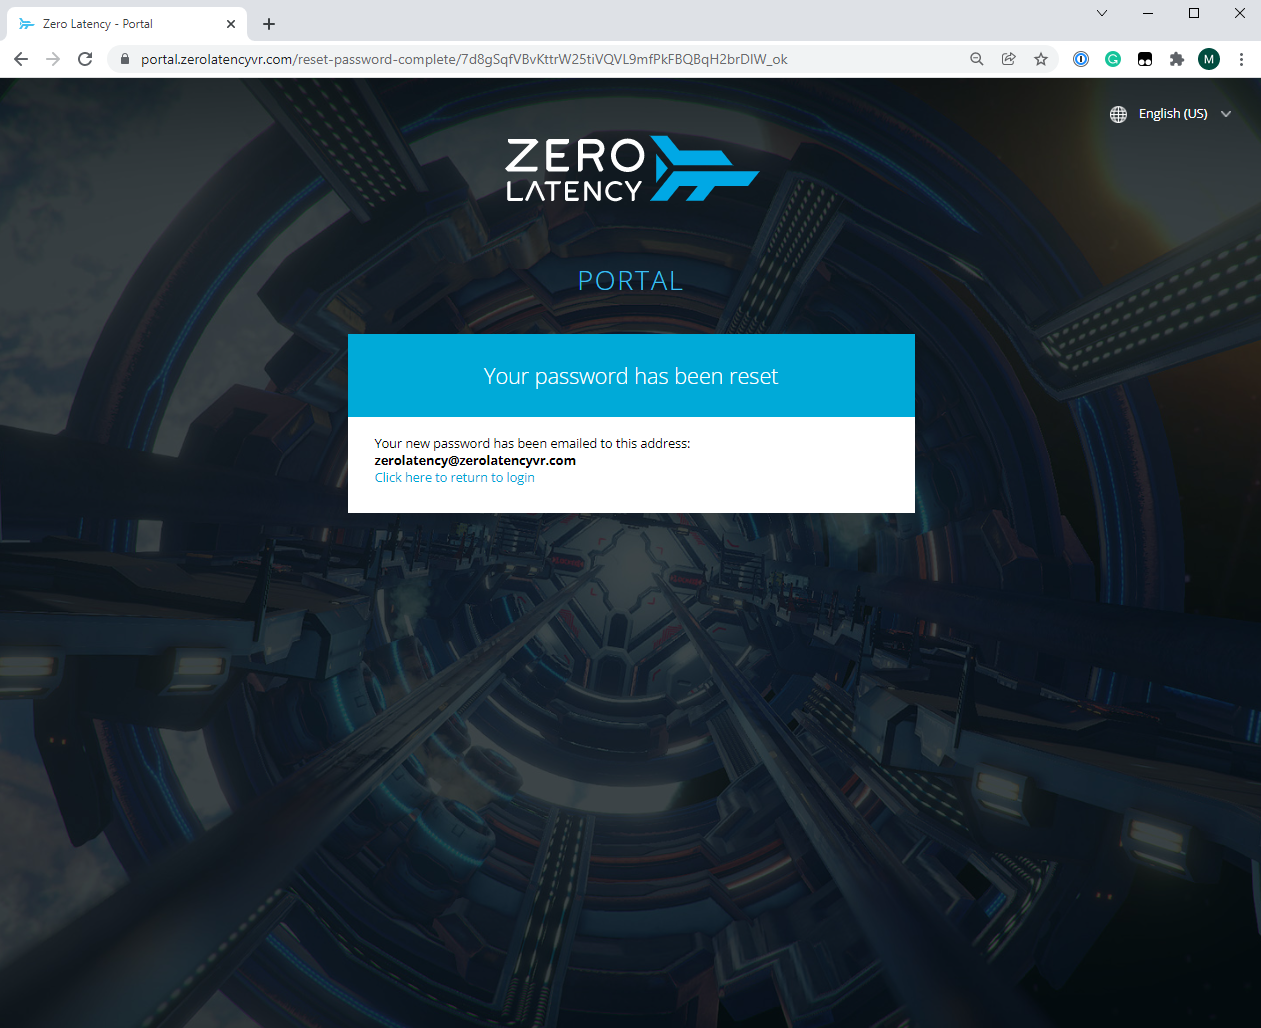Click the share page icon in address bar
The width and height of the screenshot is (1261, 1028).
click(x=1009, y=59)
